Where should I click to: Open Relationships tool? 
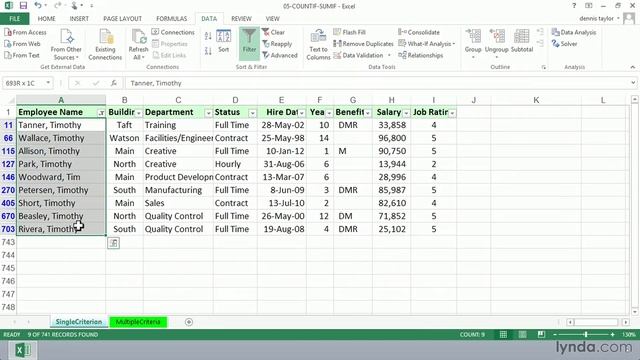[421, 55]
